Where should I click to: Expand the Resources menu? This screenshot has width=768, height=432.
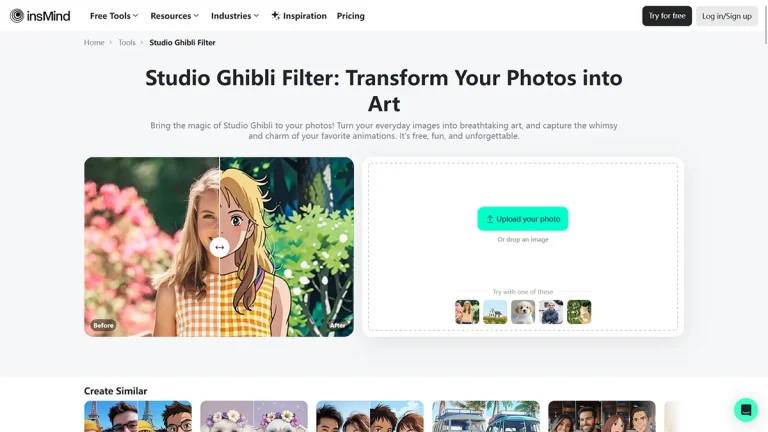coord(174,16)
